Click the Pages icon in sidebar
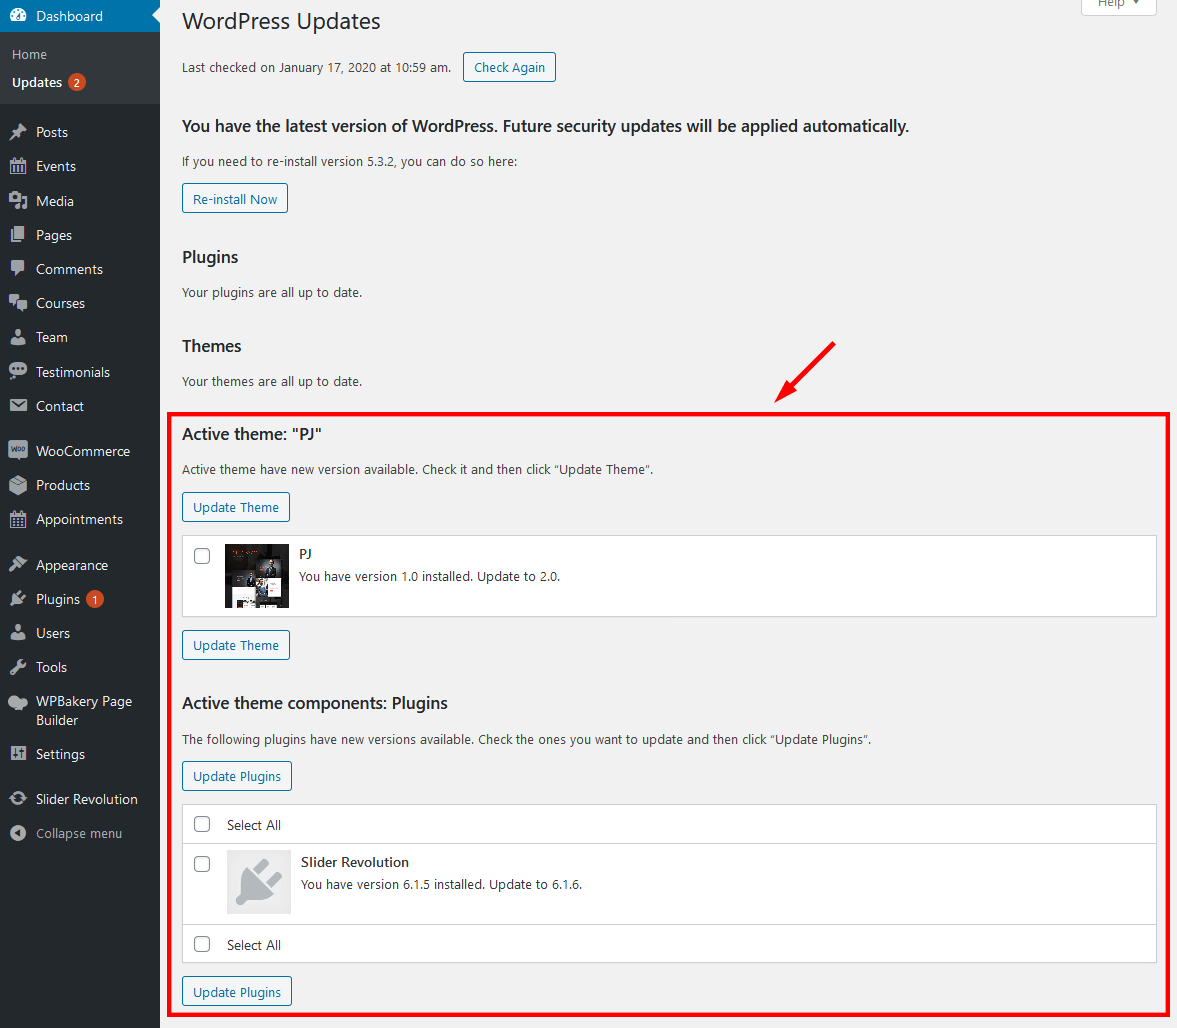 [18, 235]
